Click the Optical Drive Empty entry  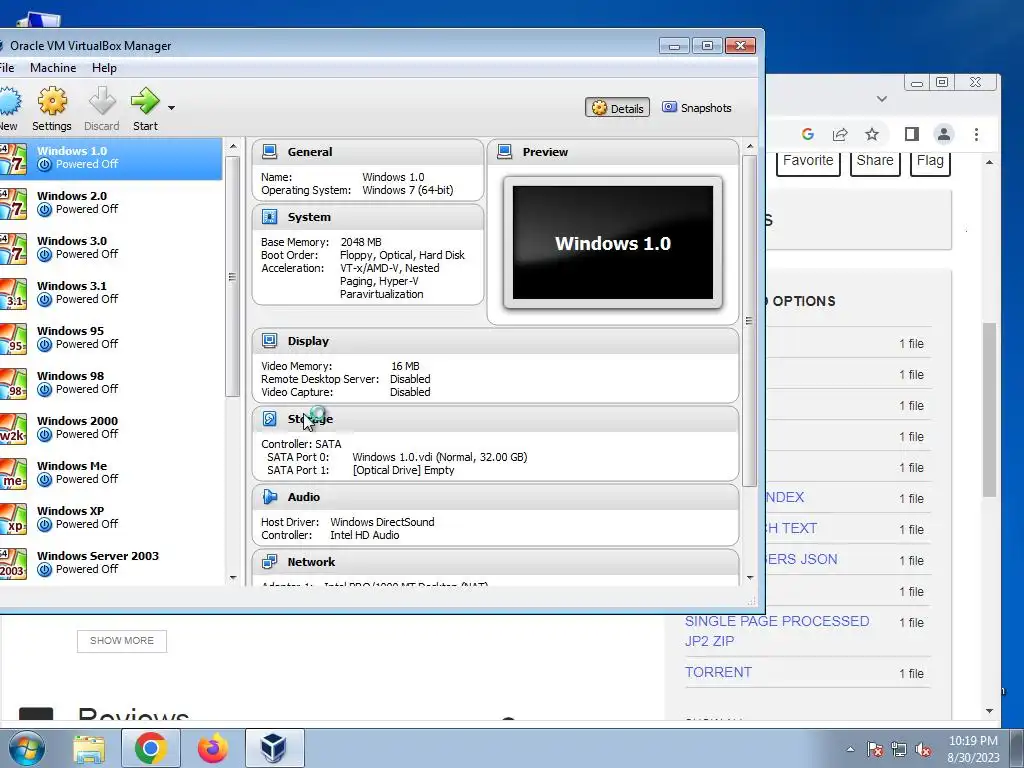pyautogui.click(x=403, y=470)
